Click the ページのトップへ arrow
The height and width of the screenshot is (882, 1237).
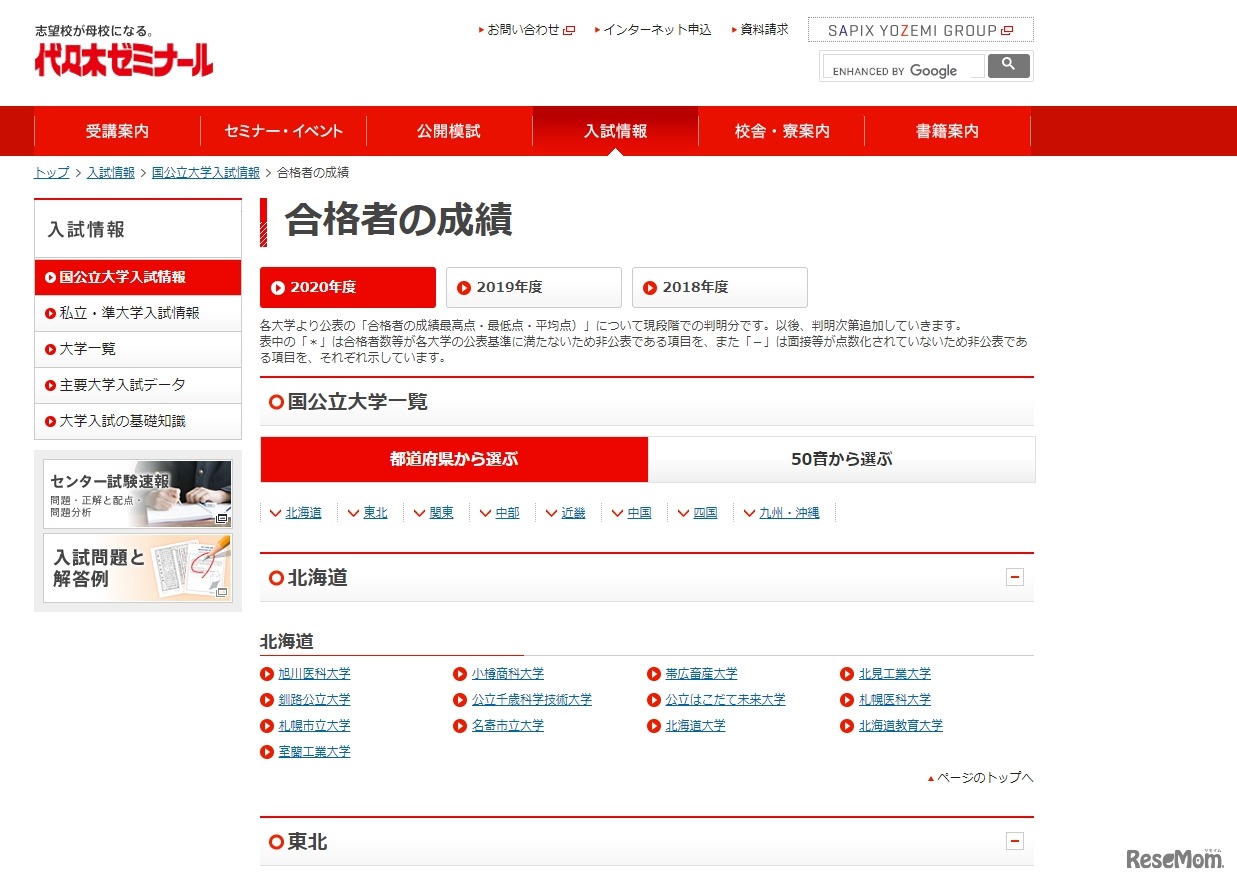pos(929,777)
